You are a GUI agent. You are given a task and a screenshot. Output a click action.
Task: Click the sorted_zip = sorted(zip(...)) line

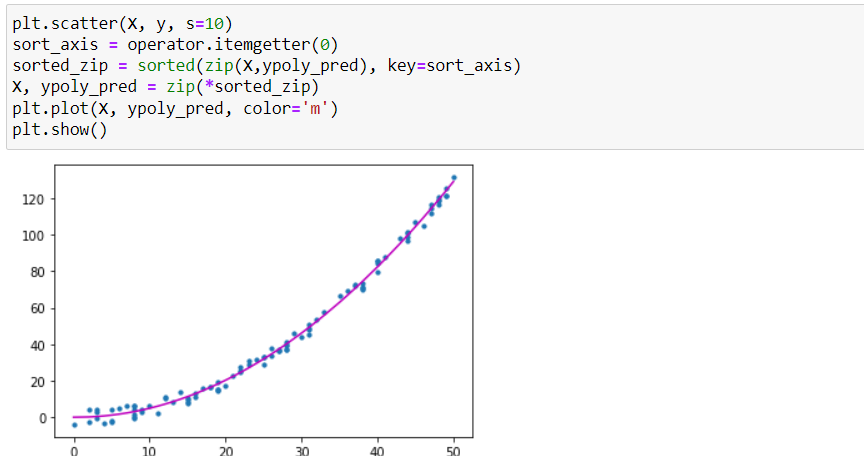pos(267,66)
